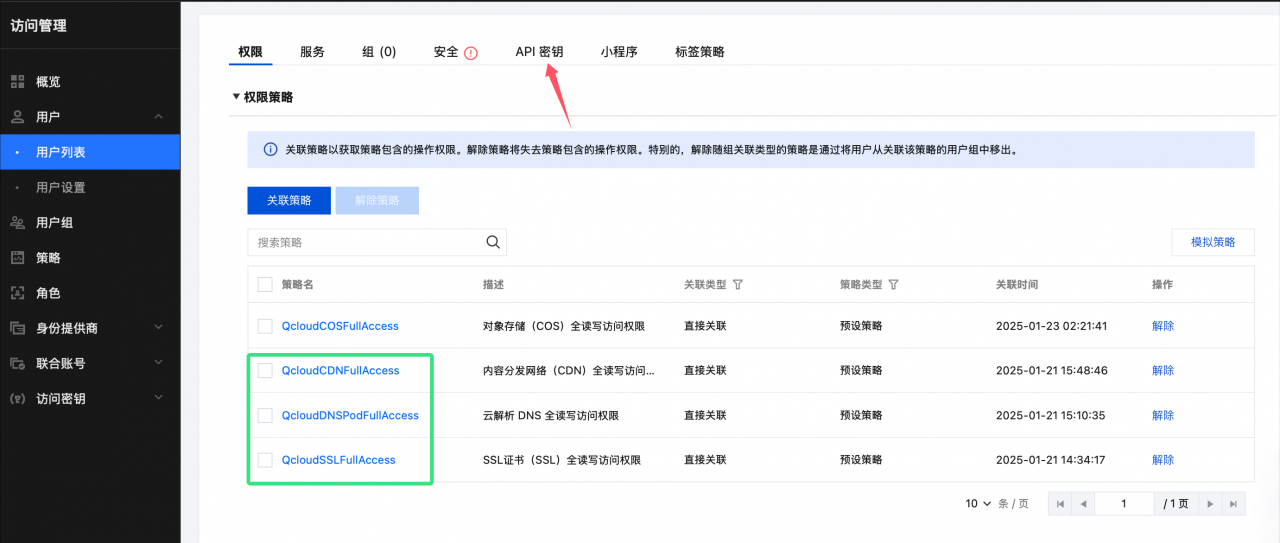The image size is (1280, 543).
Task: Open the 策略 policy sidebar icon
Action: [17, 257]
